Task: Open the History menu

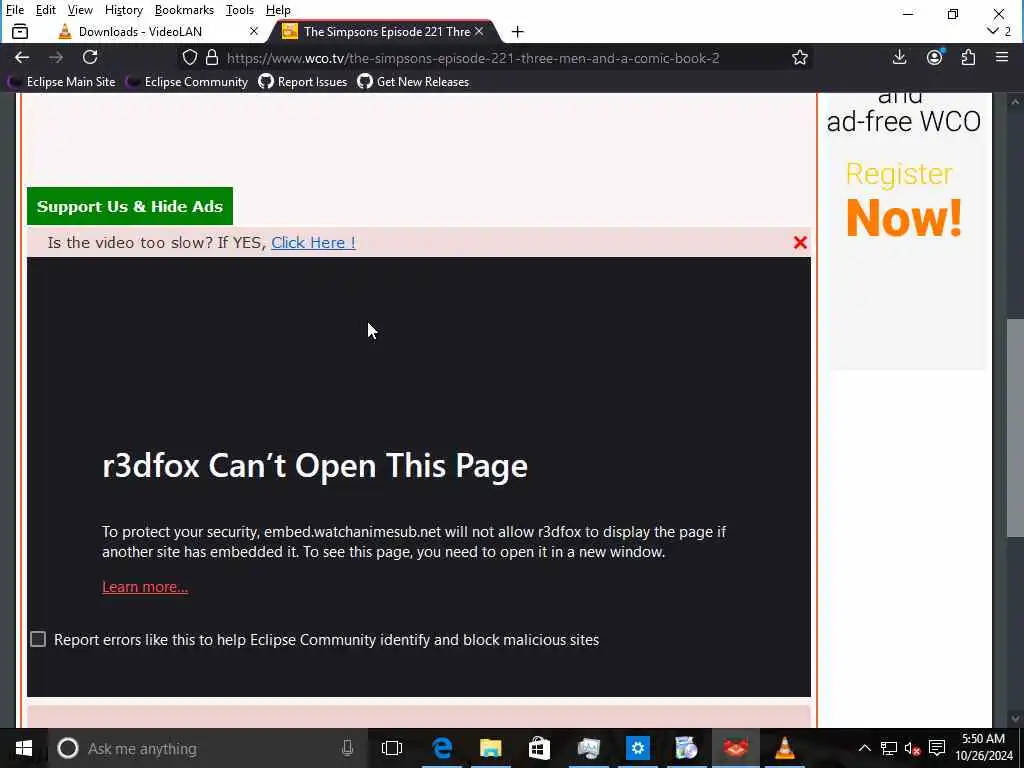Action: [x=123, y=10]
